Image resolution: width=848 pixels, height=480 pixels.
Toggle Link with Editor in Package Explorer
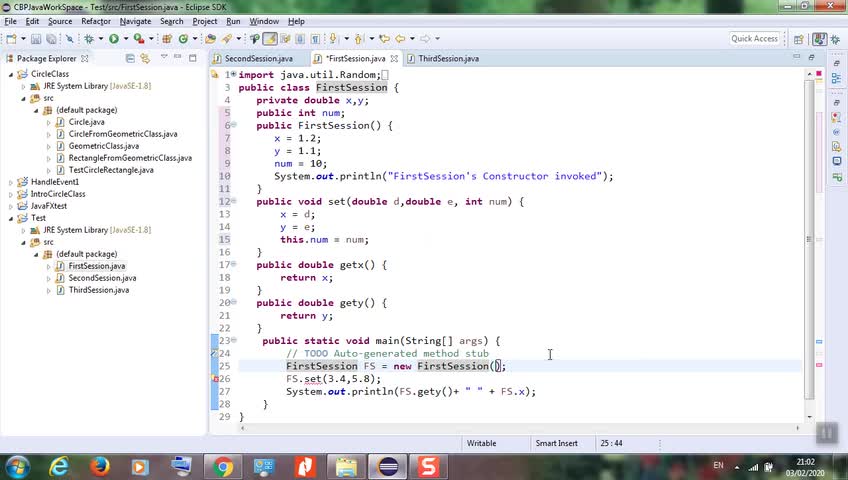pos(145,58)
